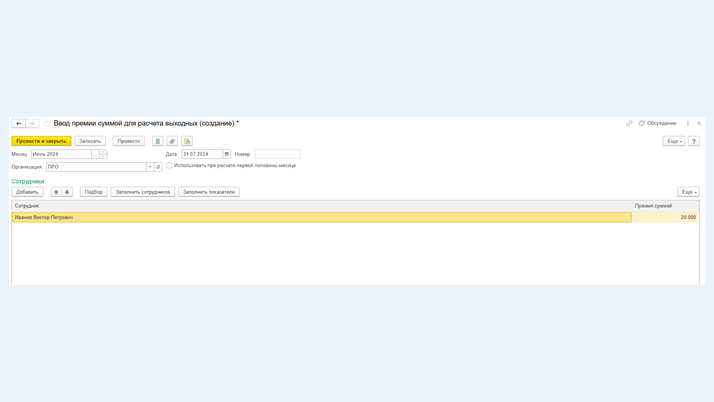Select the Иванов Виктор Петрович row
The width and height of the screenshot is (714, 402).
pos(321,218)
